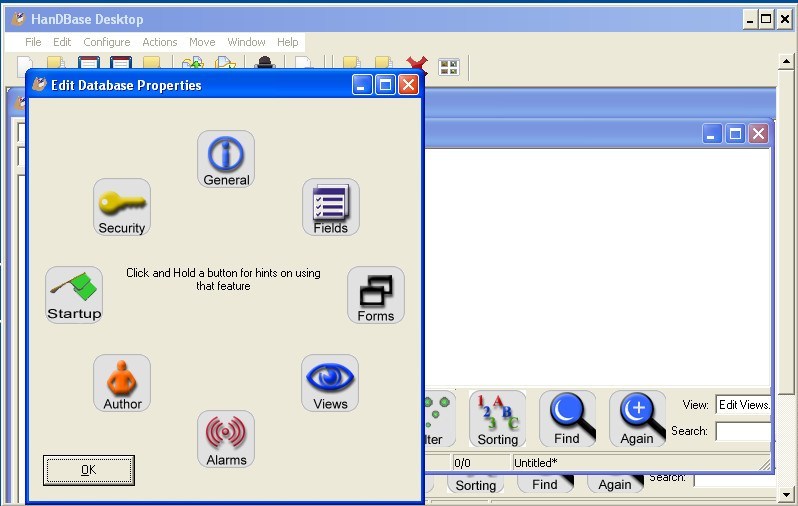Open the Startup properties icon

pos(74,295)
